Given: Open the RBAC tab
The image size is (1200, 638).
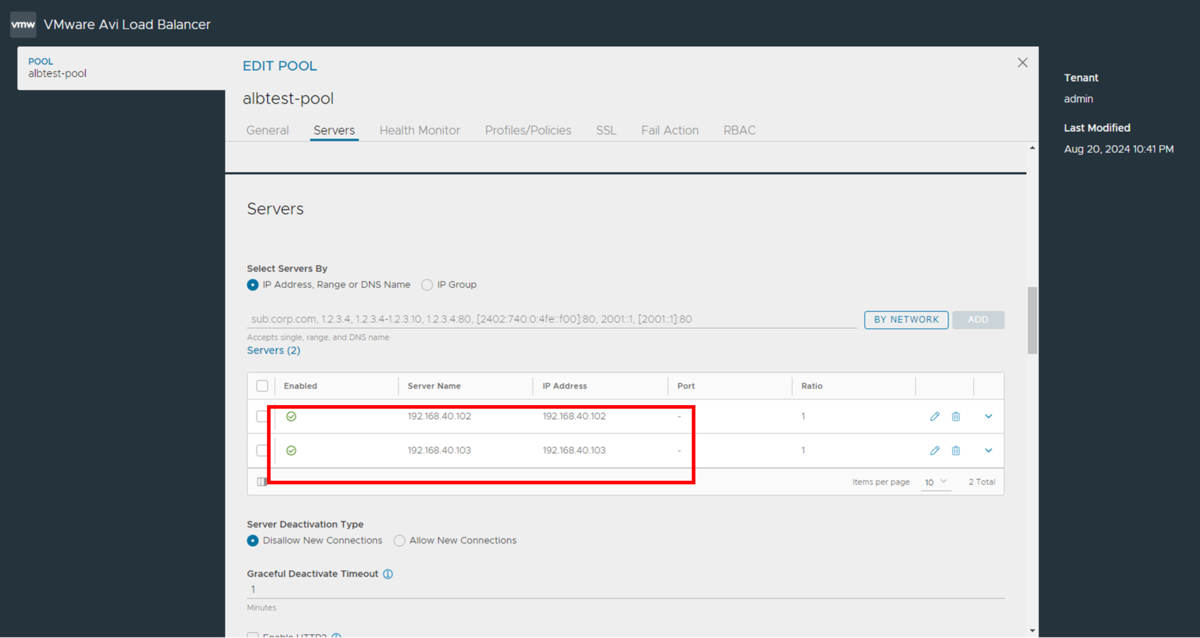Looking at the screenshot, I should 740,130.
